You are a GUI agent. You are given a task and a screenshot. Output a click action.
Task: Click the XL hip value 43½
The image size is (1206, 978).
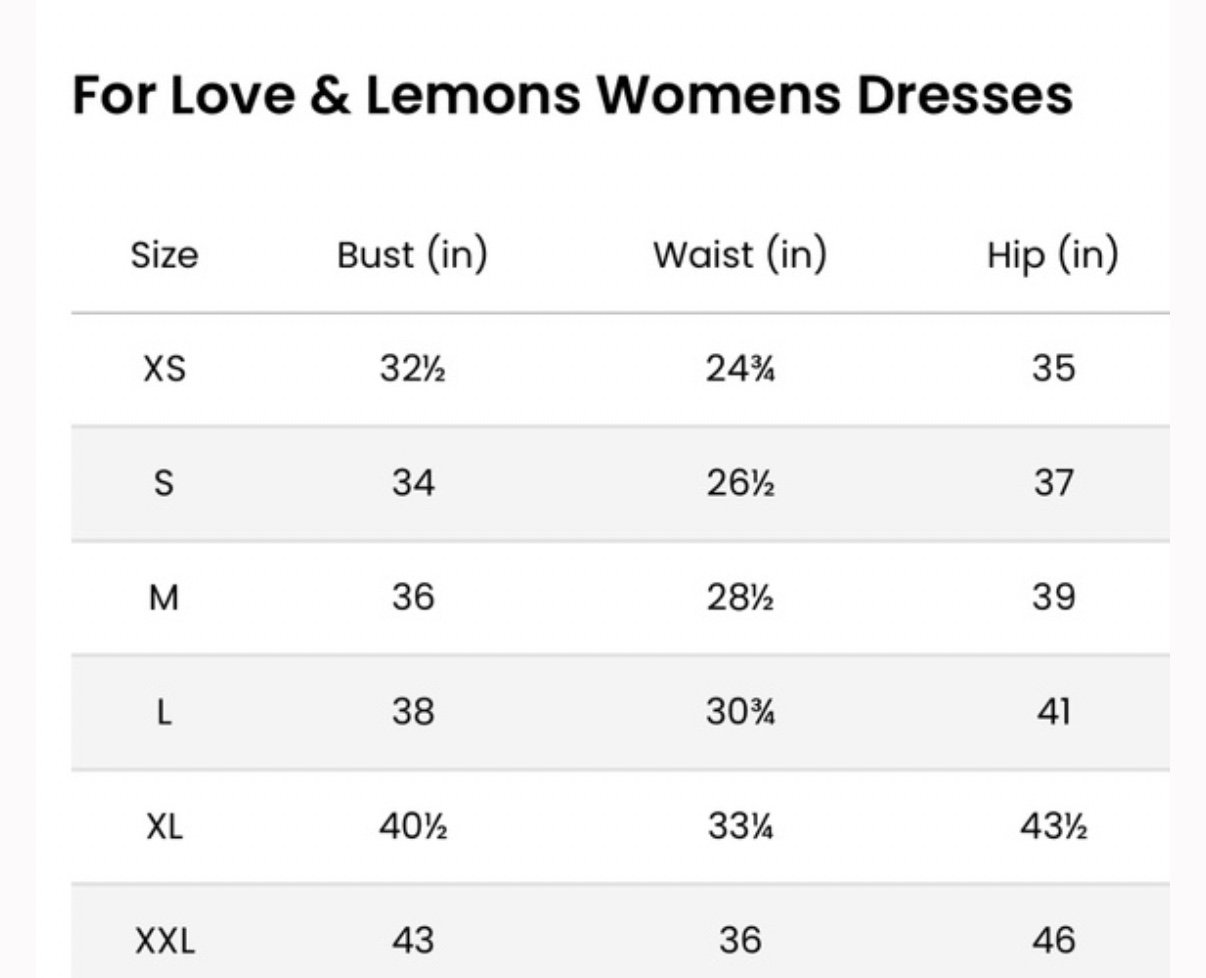click(x=1053, y=827)
